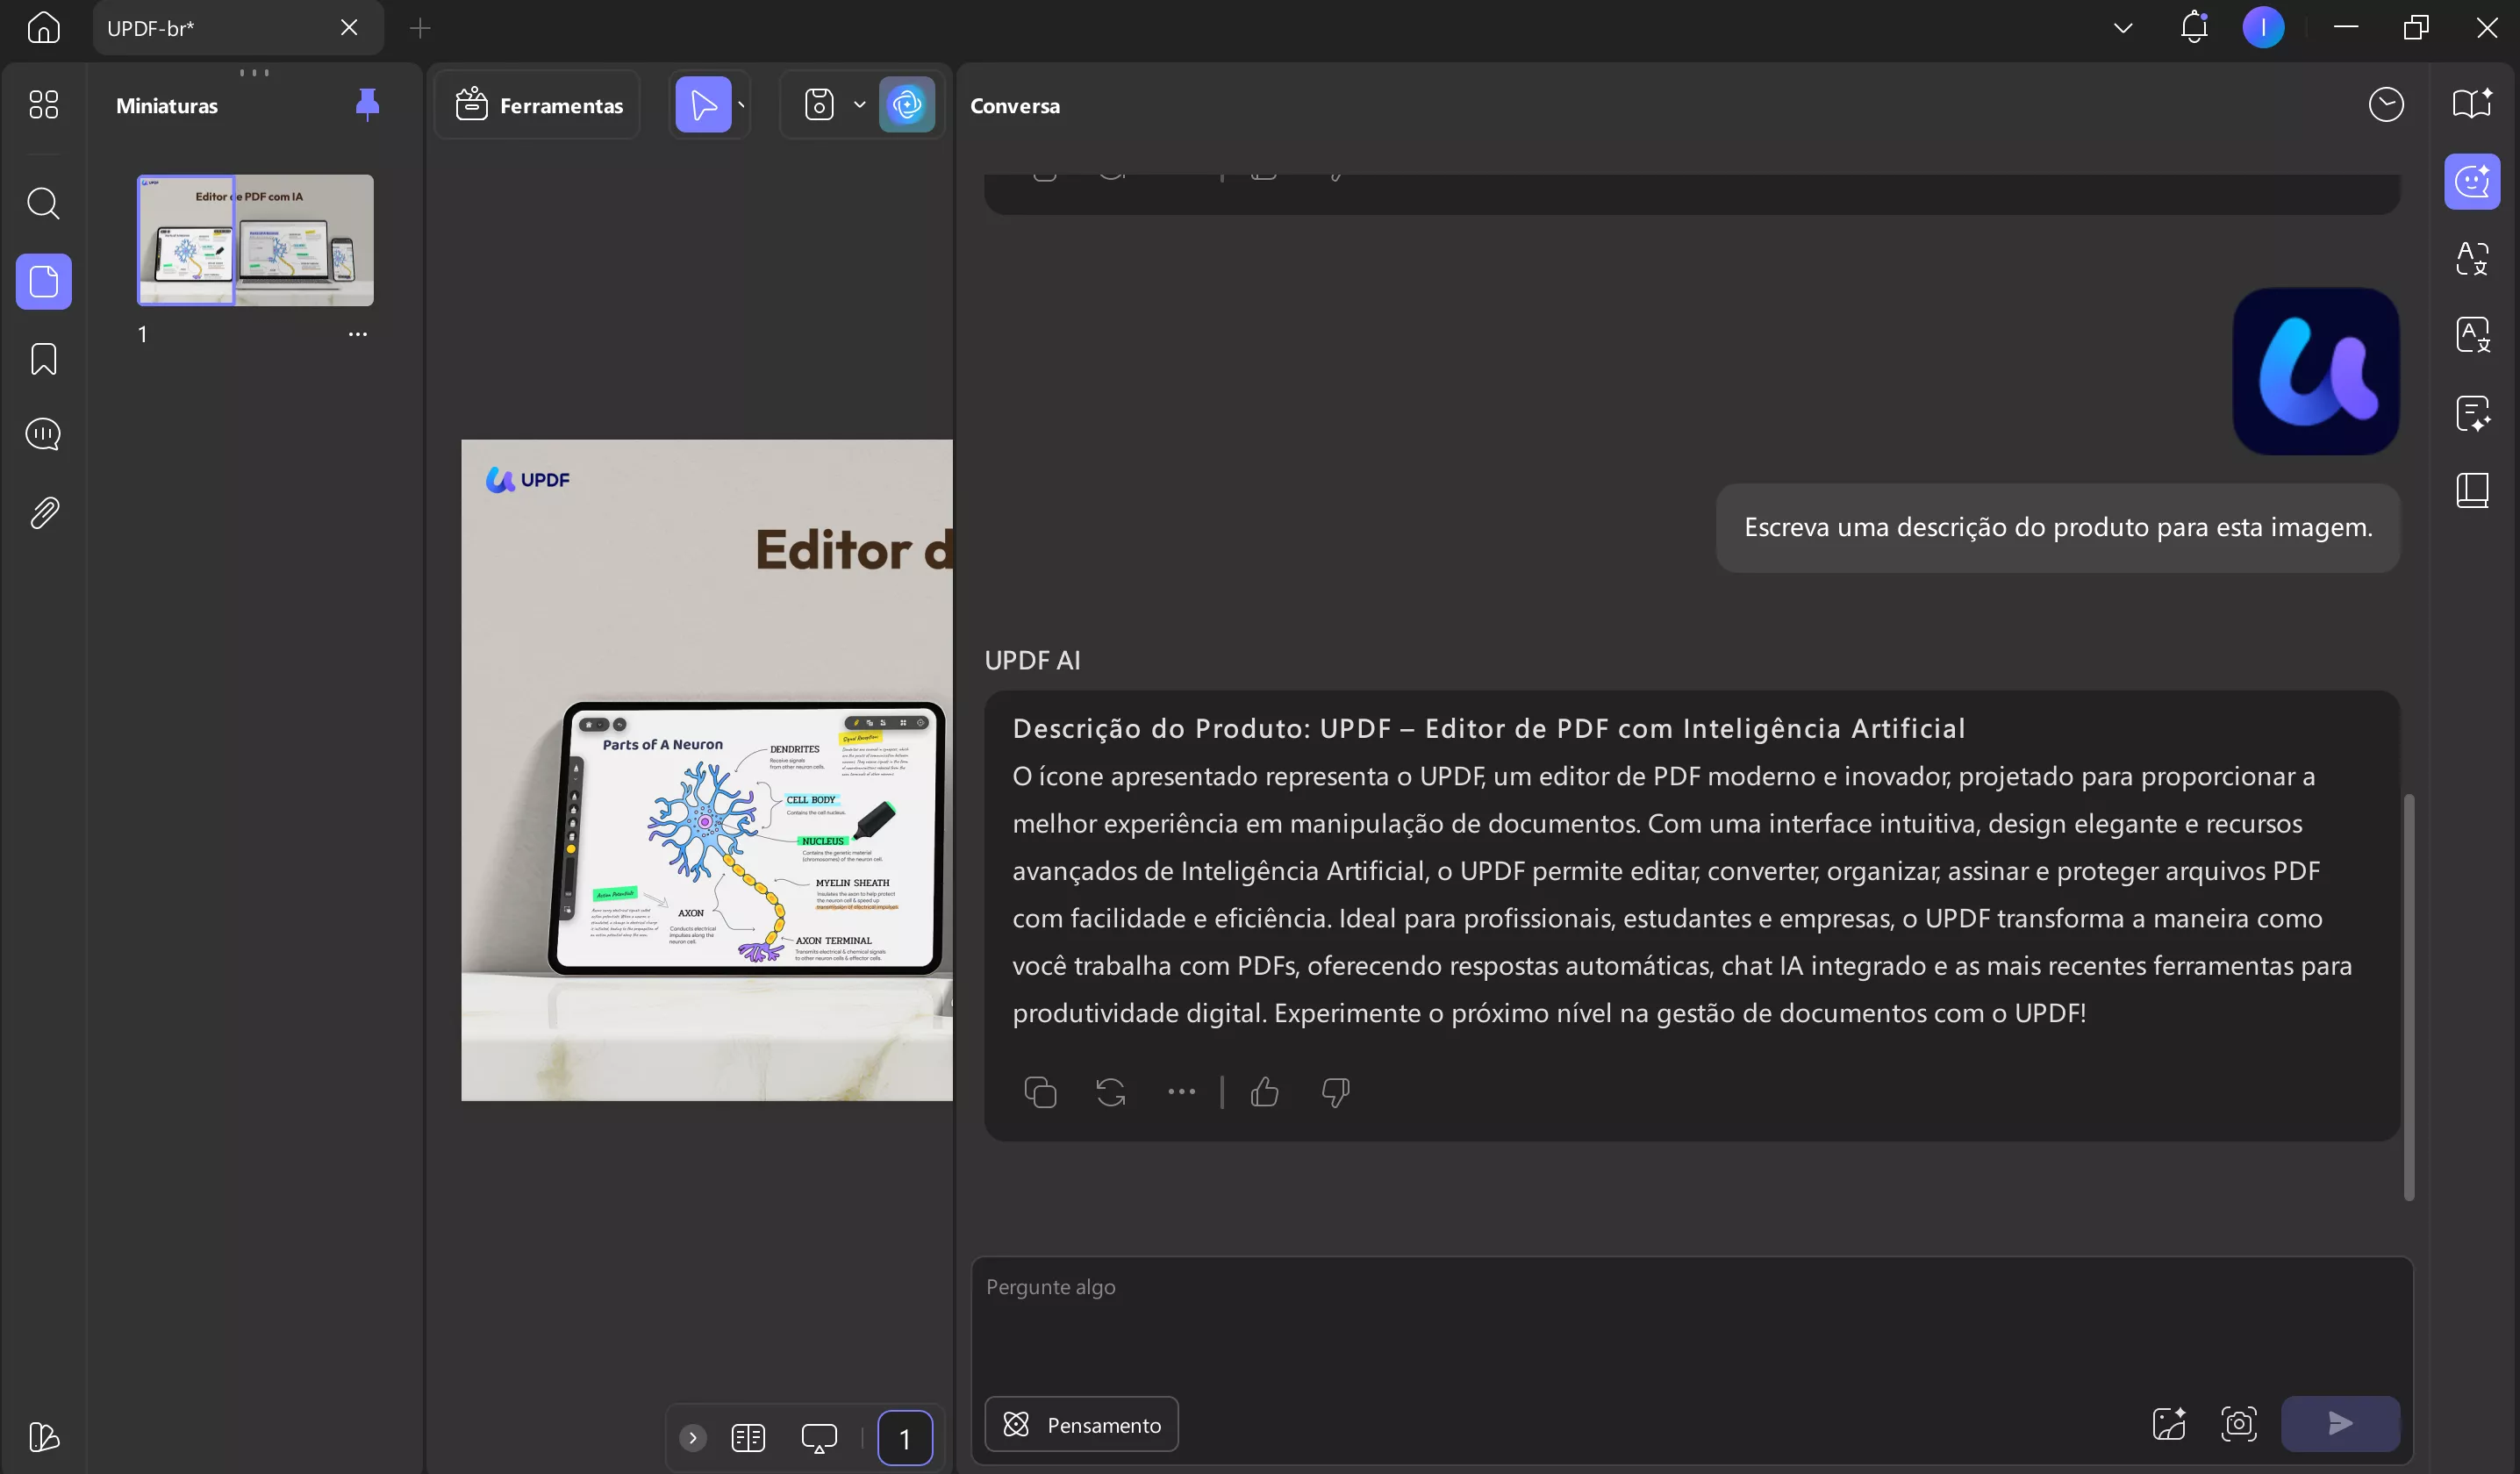This screenshot has width=2520, height=1474.
Task: Open the page view layout icon
Action: (748, 1438)
